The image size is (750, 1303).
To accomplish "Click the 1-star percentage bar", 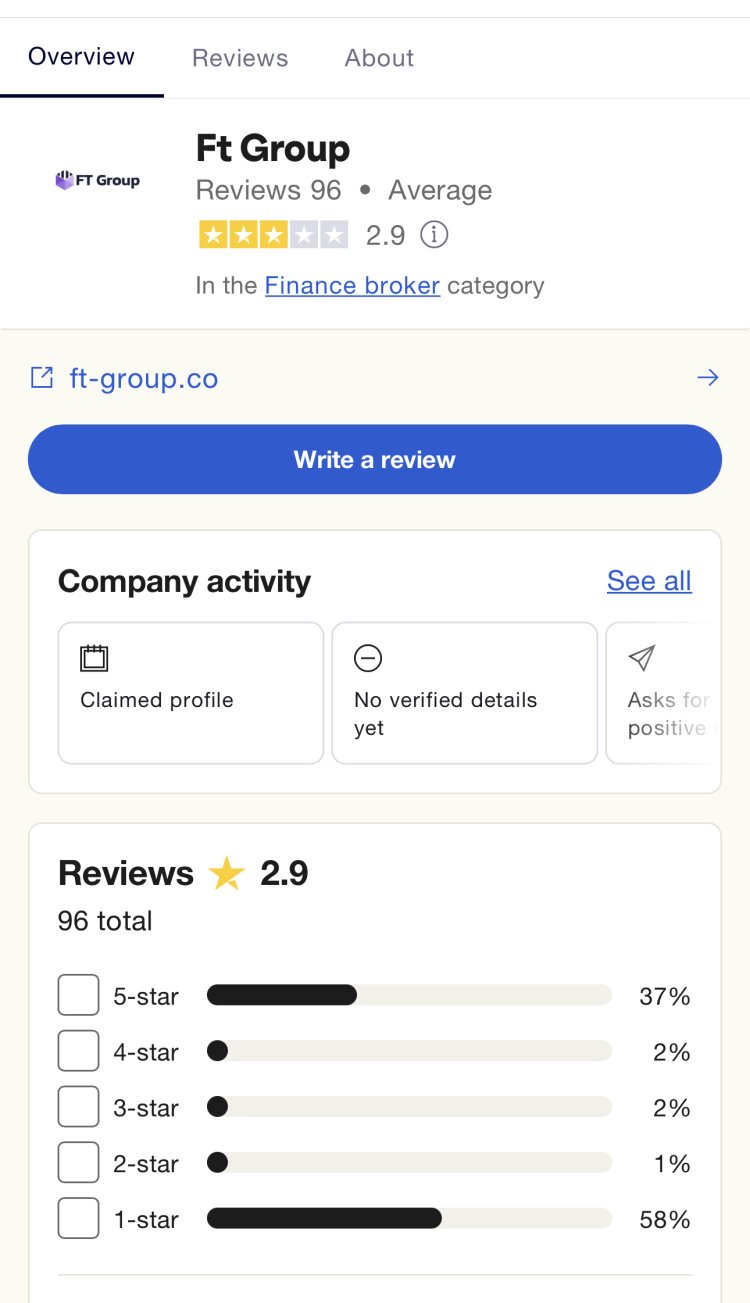I will (x=409, y=1218).
